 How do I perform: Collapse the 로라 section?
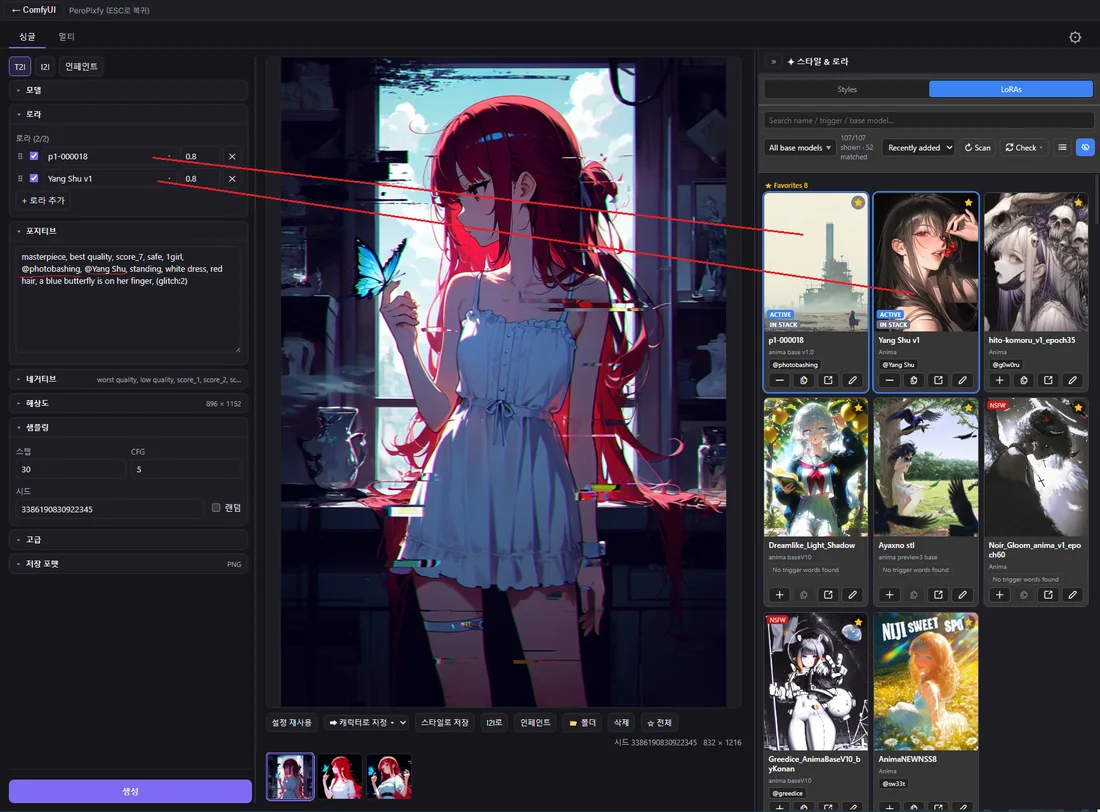tap(128, 114)
